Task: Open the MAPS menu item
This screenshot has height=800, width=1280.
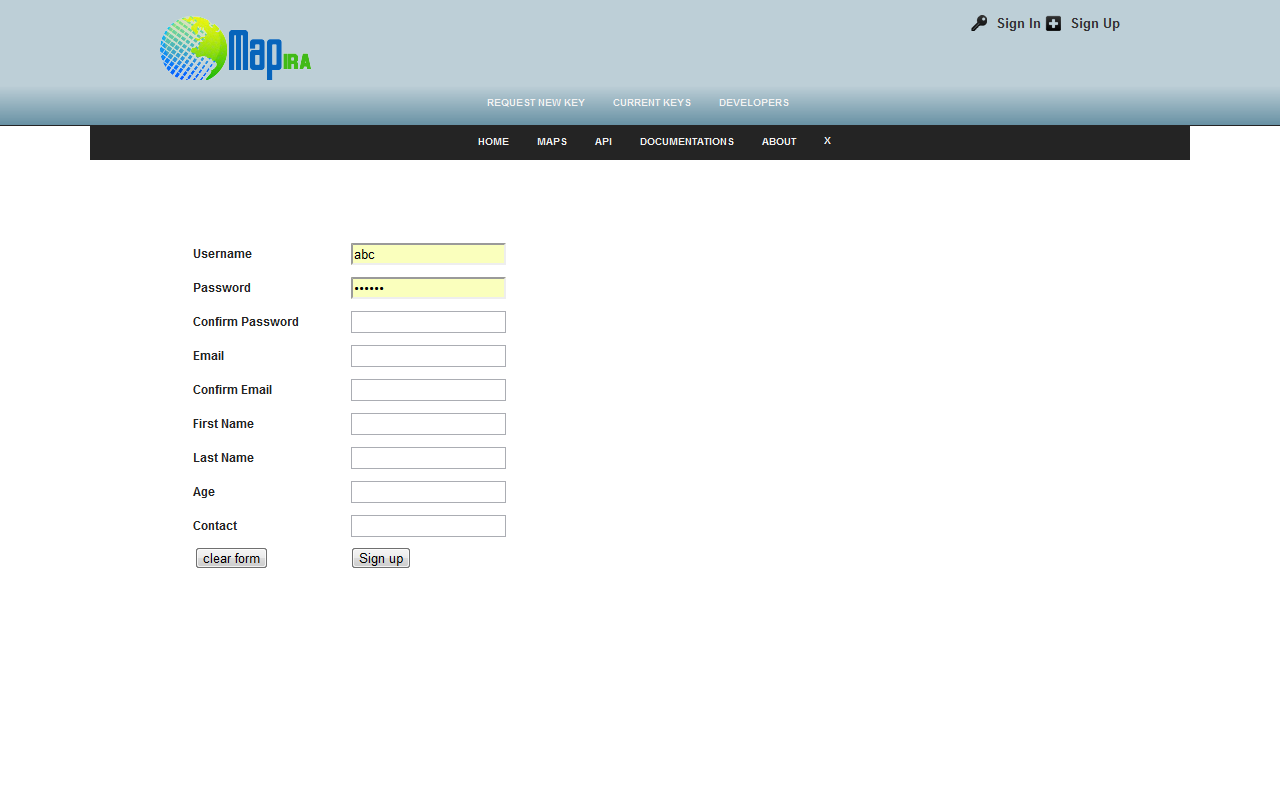Action: pyautogui.click(x=552, y=141)
